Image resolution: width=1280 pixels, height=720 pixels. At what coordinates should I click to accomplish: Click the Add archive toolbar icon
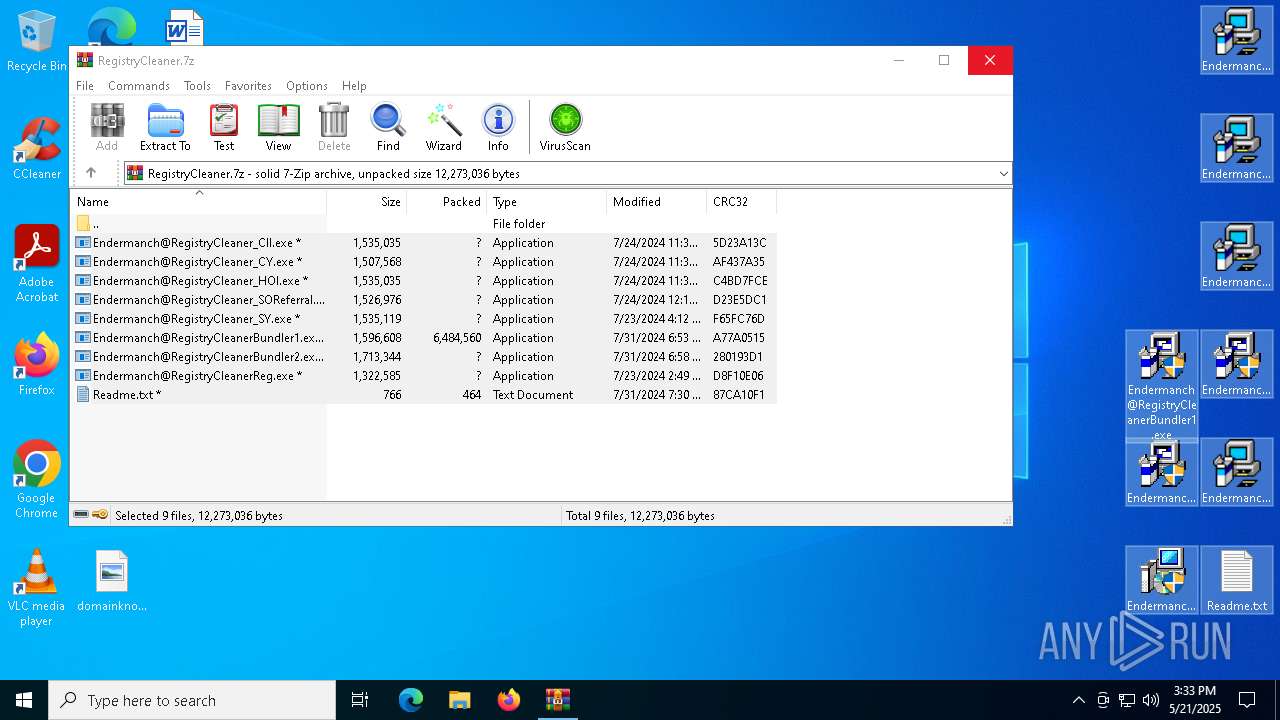107,127
